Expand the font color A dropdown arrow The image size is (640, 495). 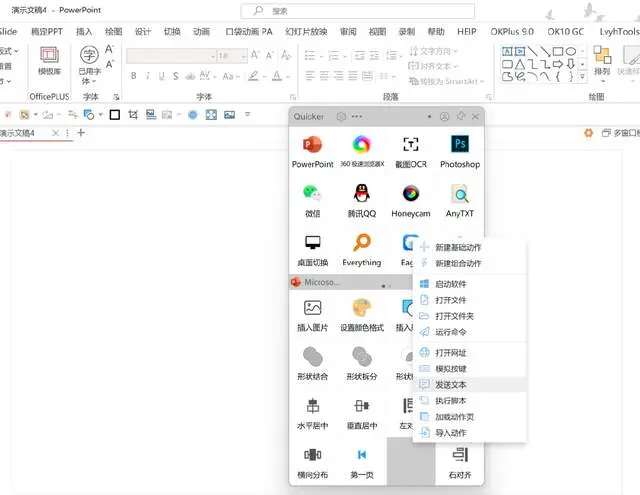pos(288,76)
